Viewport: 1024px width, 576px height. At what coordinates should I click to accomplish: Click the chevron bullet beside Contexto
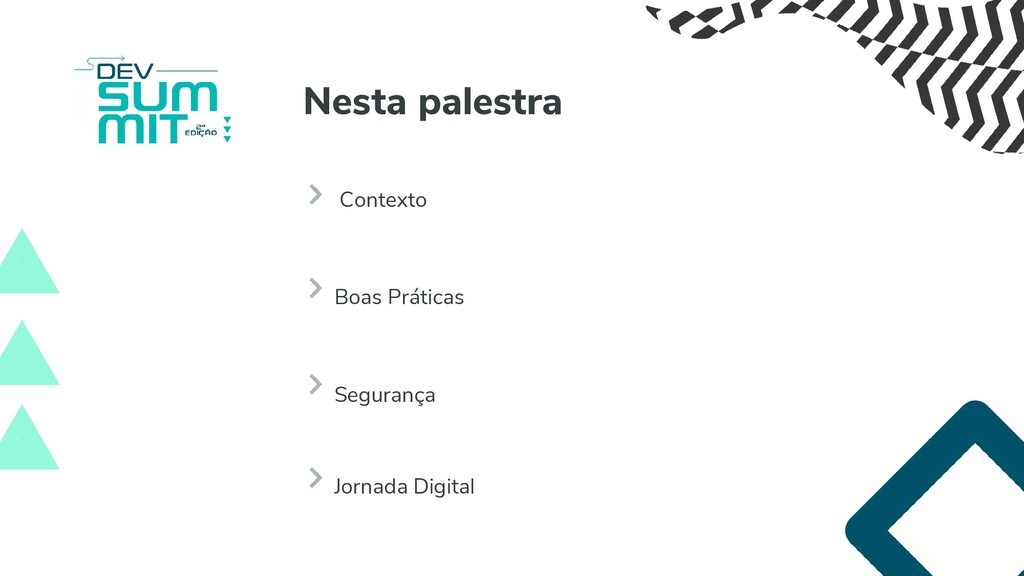coord(315,195)
